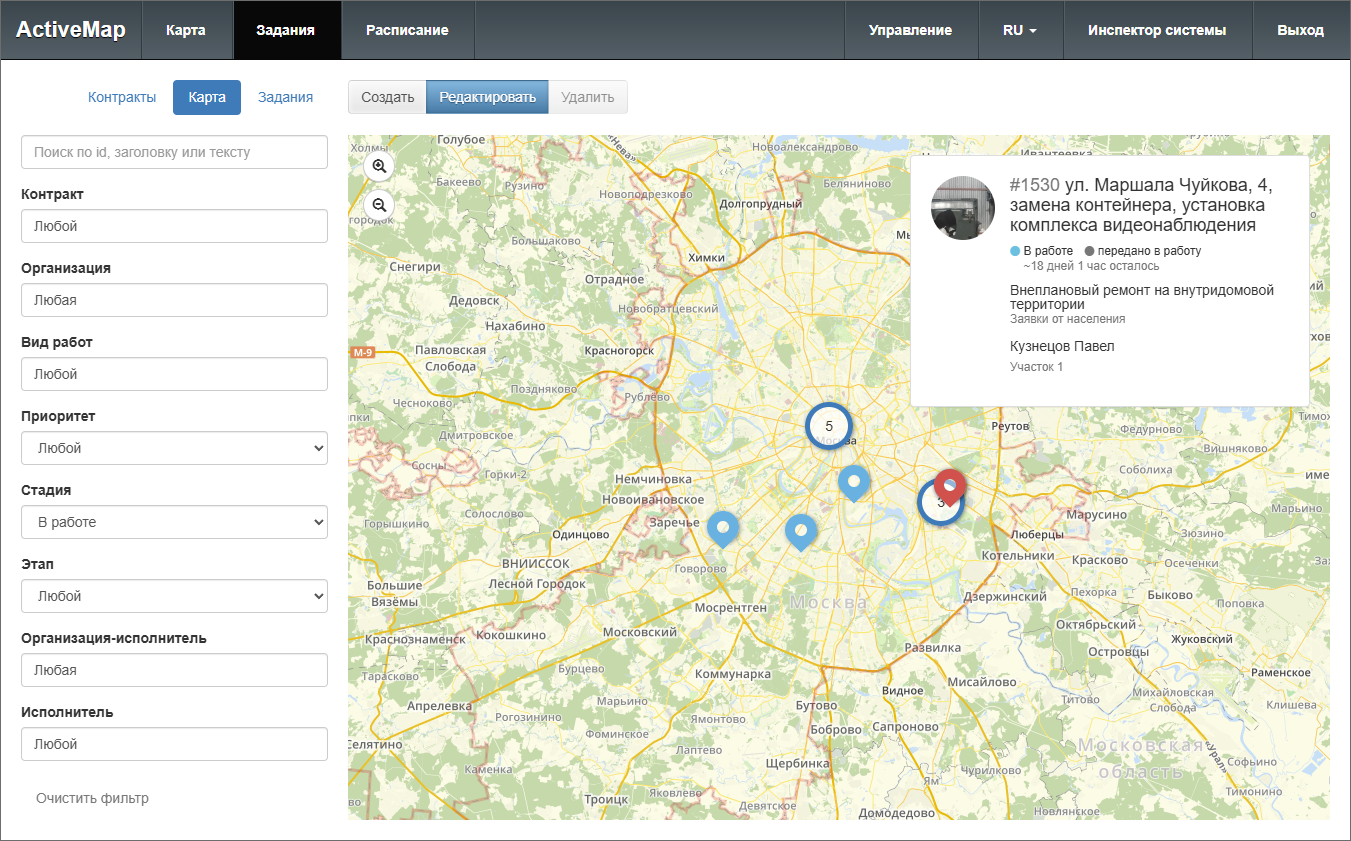Click the Выход logout menu item
Image resolution: width=1351 pixels, height=841 pixels.
click(x=1300, y=30)
